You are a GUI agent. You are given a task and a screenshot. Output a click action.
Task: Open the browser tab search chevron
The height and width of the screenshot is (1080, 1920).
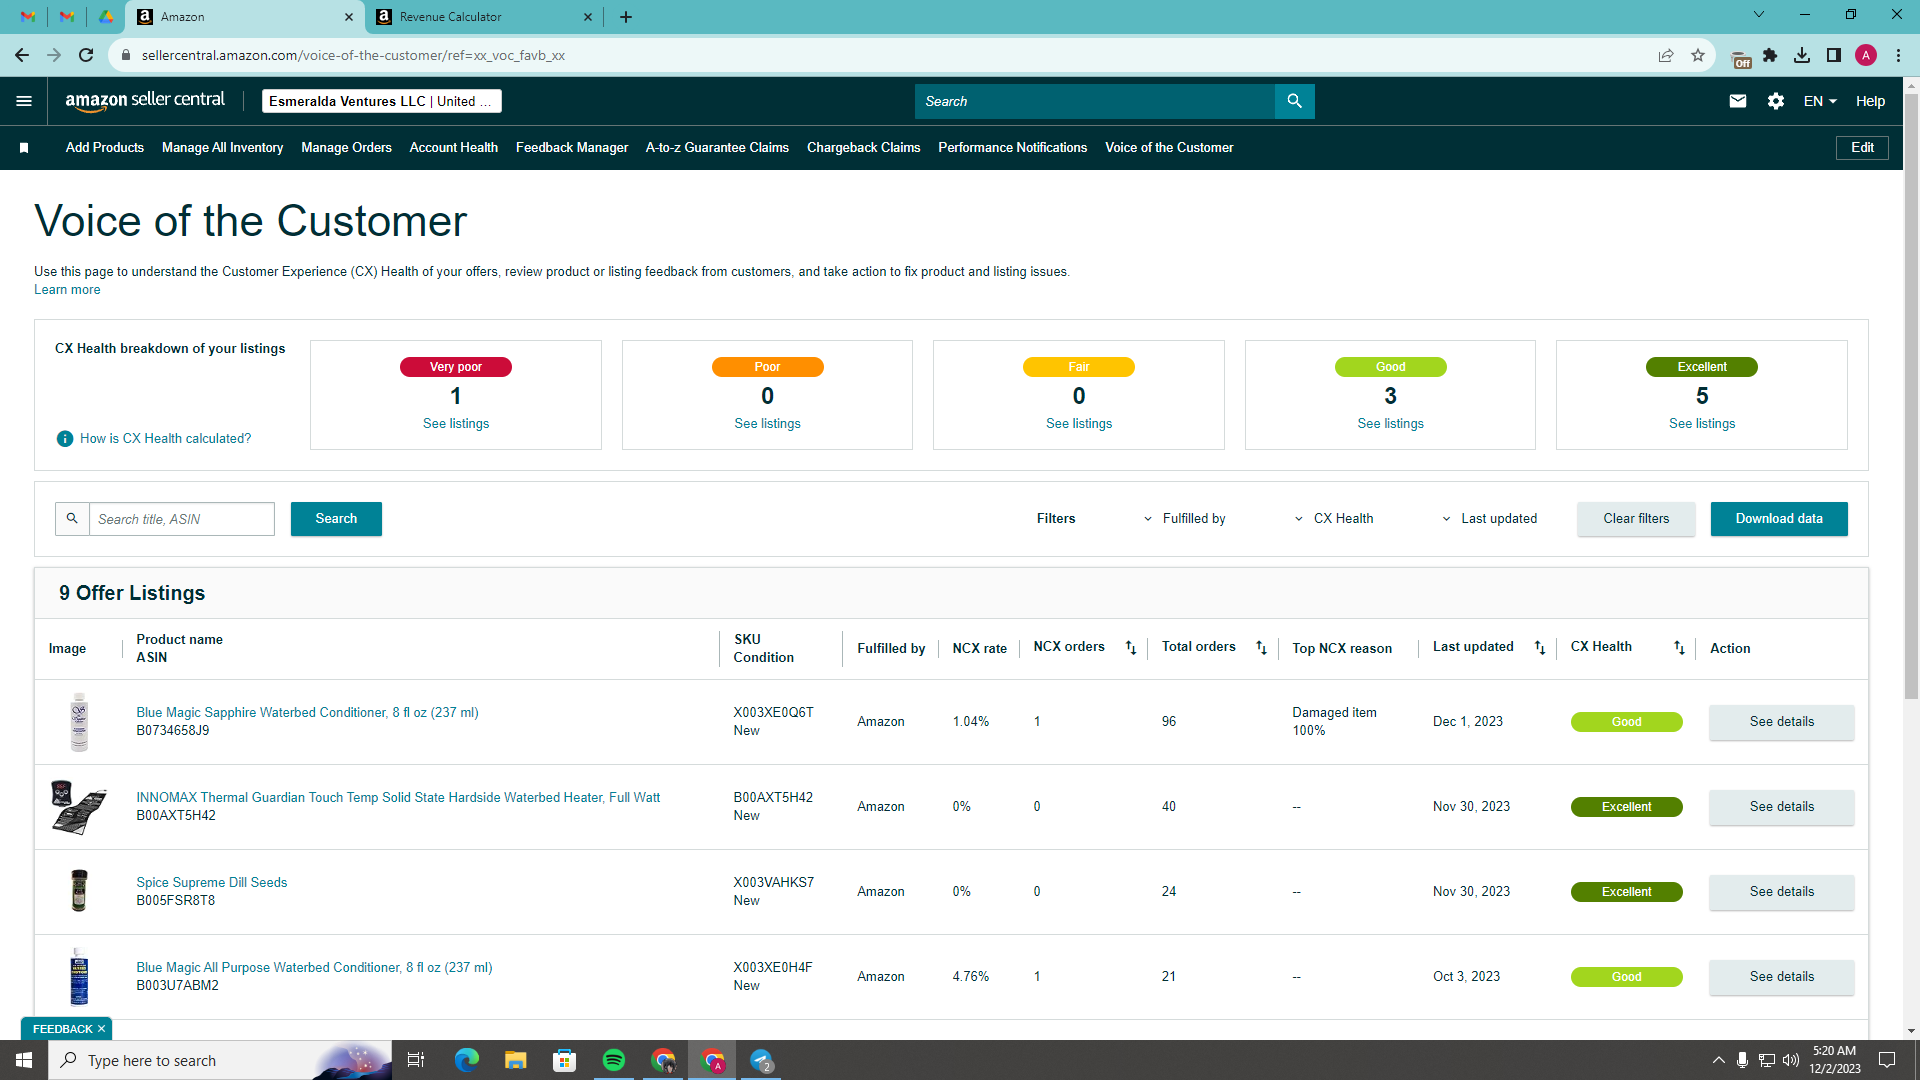click(1758, 15)
